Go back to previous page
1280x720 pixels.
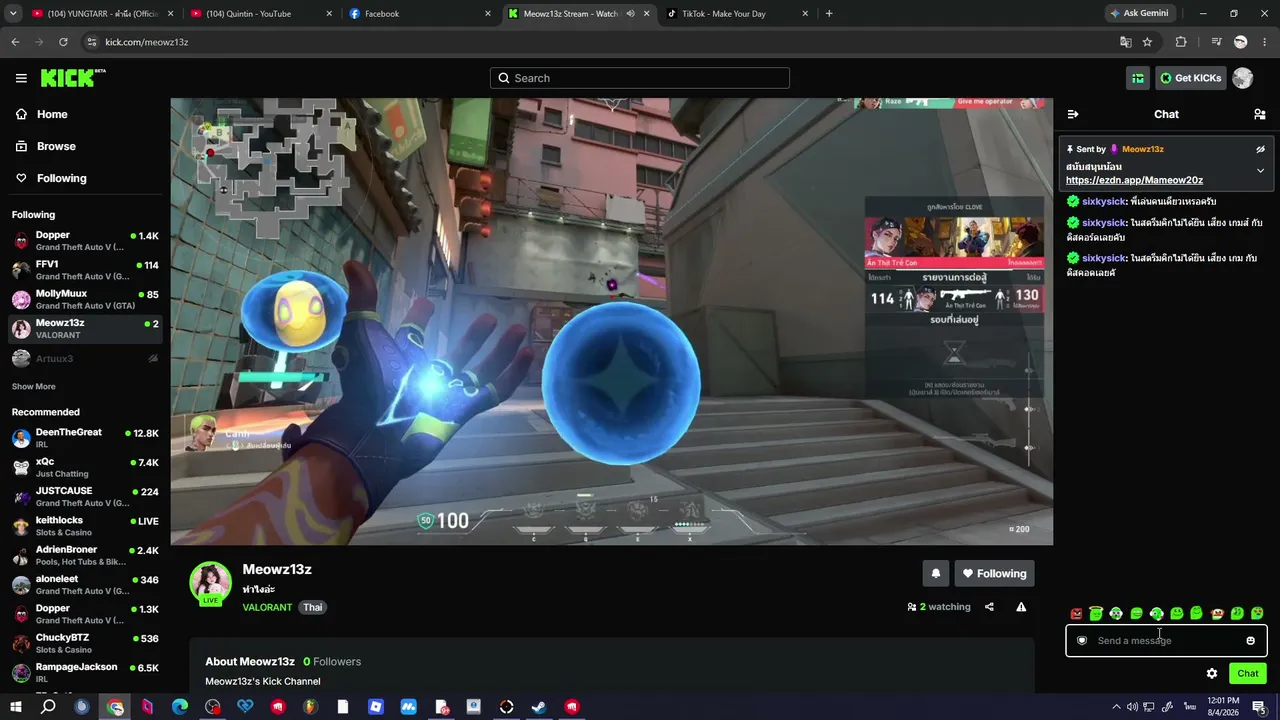pos(15,42)
